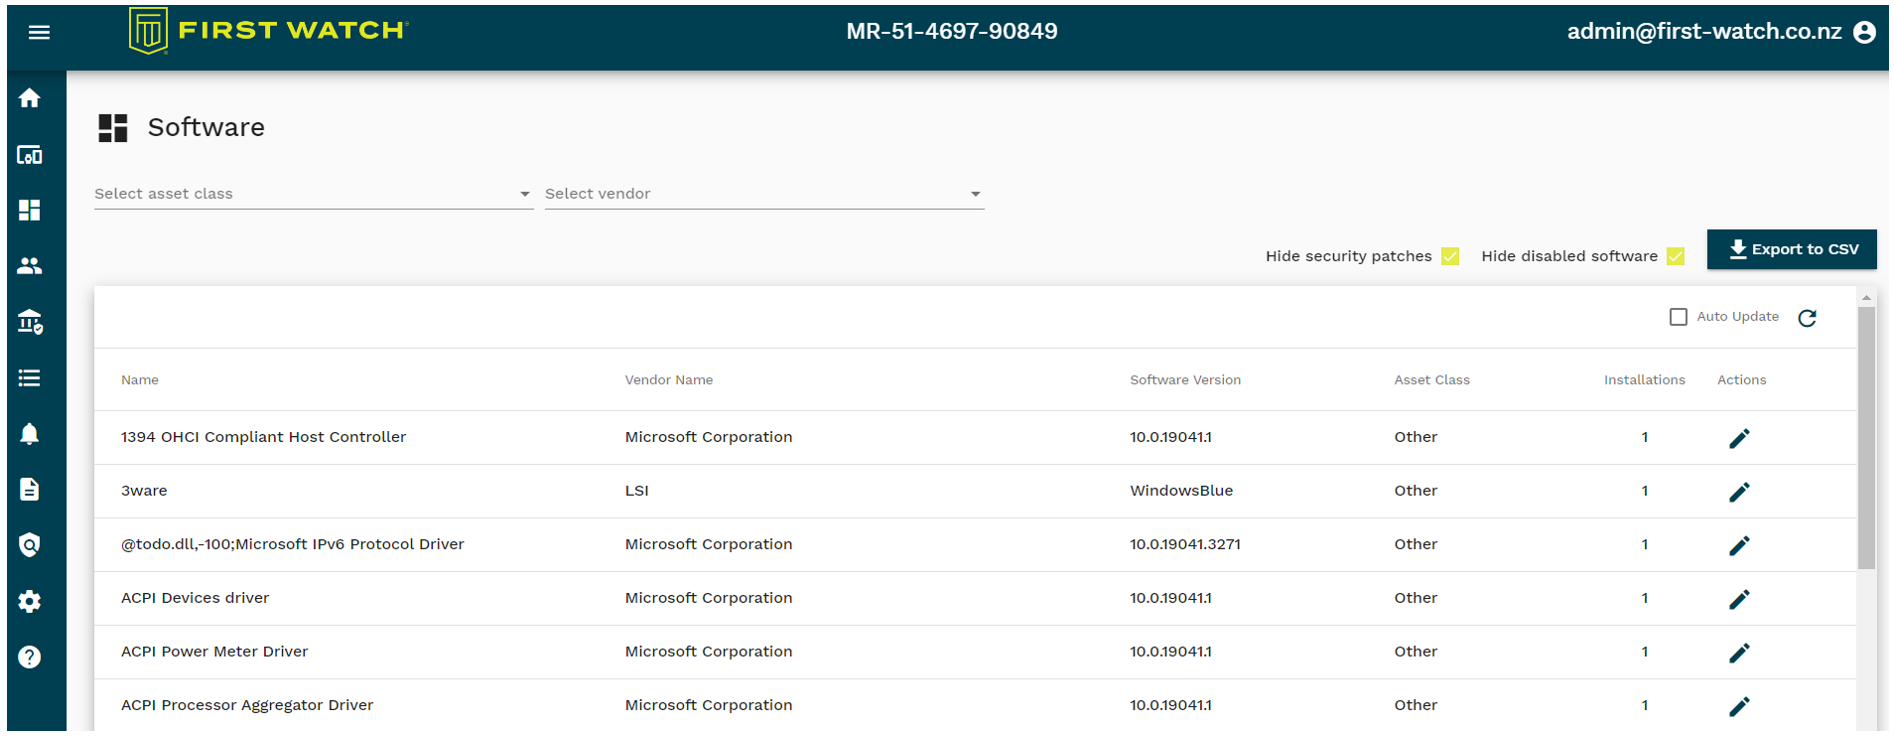Open the alerts bell in sidebar

click(x=30, y=434)
